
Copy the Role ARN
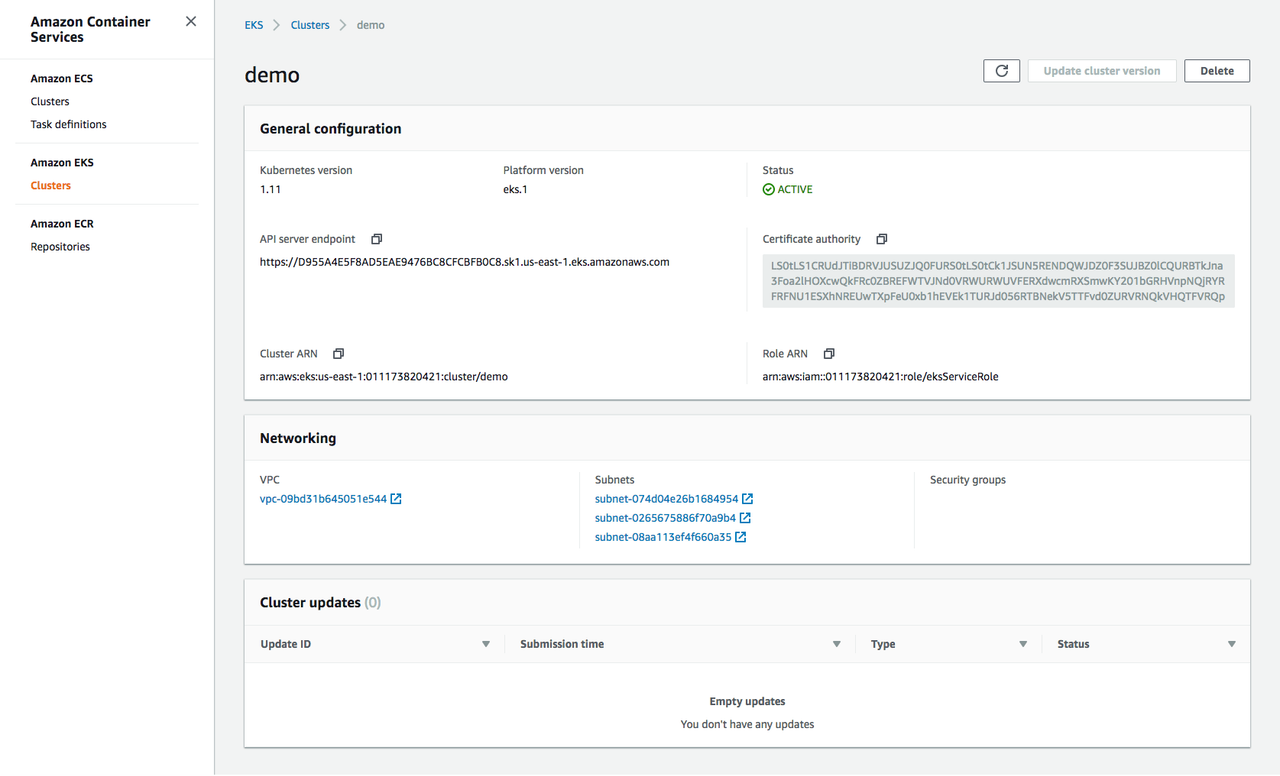pyautogui.click(x=829, y=354)
